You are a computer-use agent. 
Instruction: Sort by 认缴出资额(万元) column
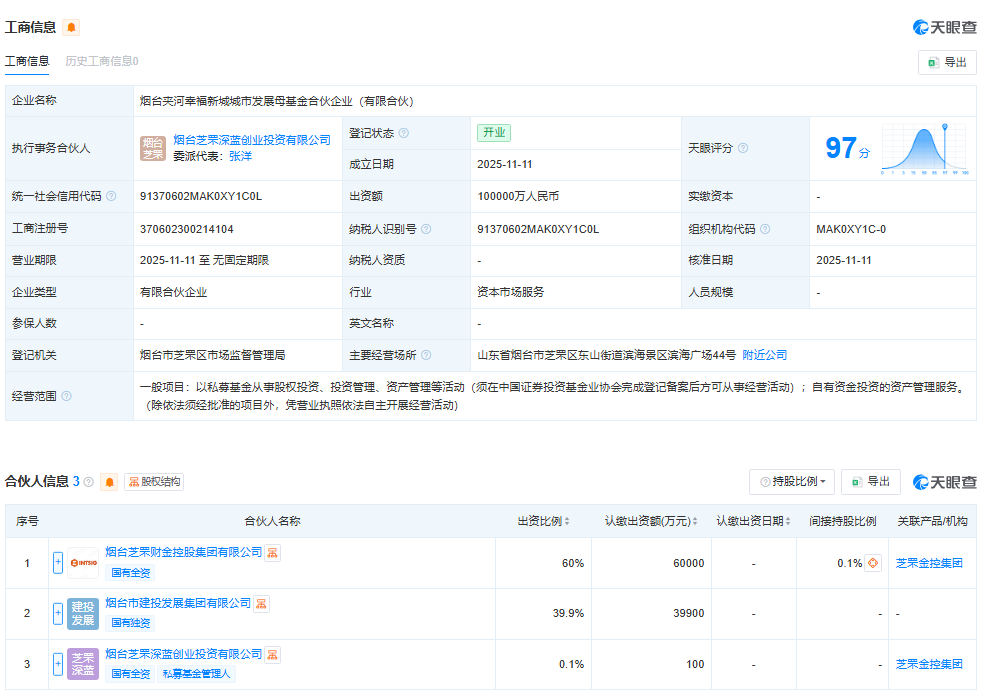point(695,521)
